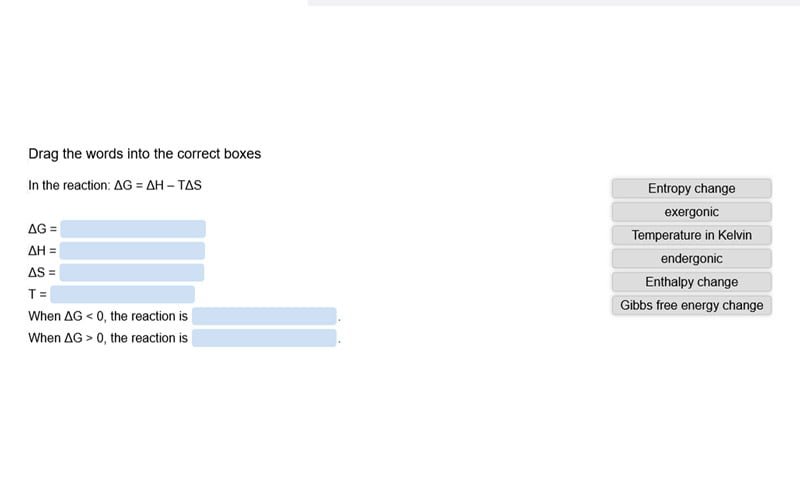Select the endergonic word tile
Viewport: 800px width, 500px height.
click(691, 259)
